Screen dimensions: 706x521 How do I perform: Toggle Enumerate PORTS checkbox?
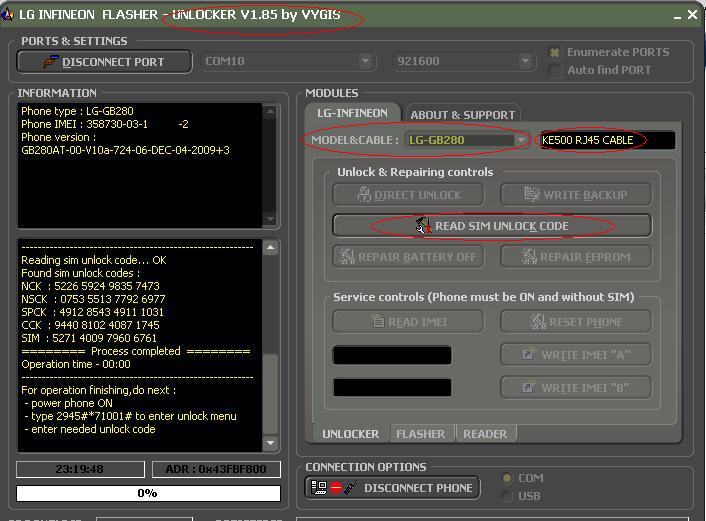click(555, 53)
